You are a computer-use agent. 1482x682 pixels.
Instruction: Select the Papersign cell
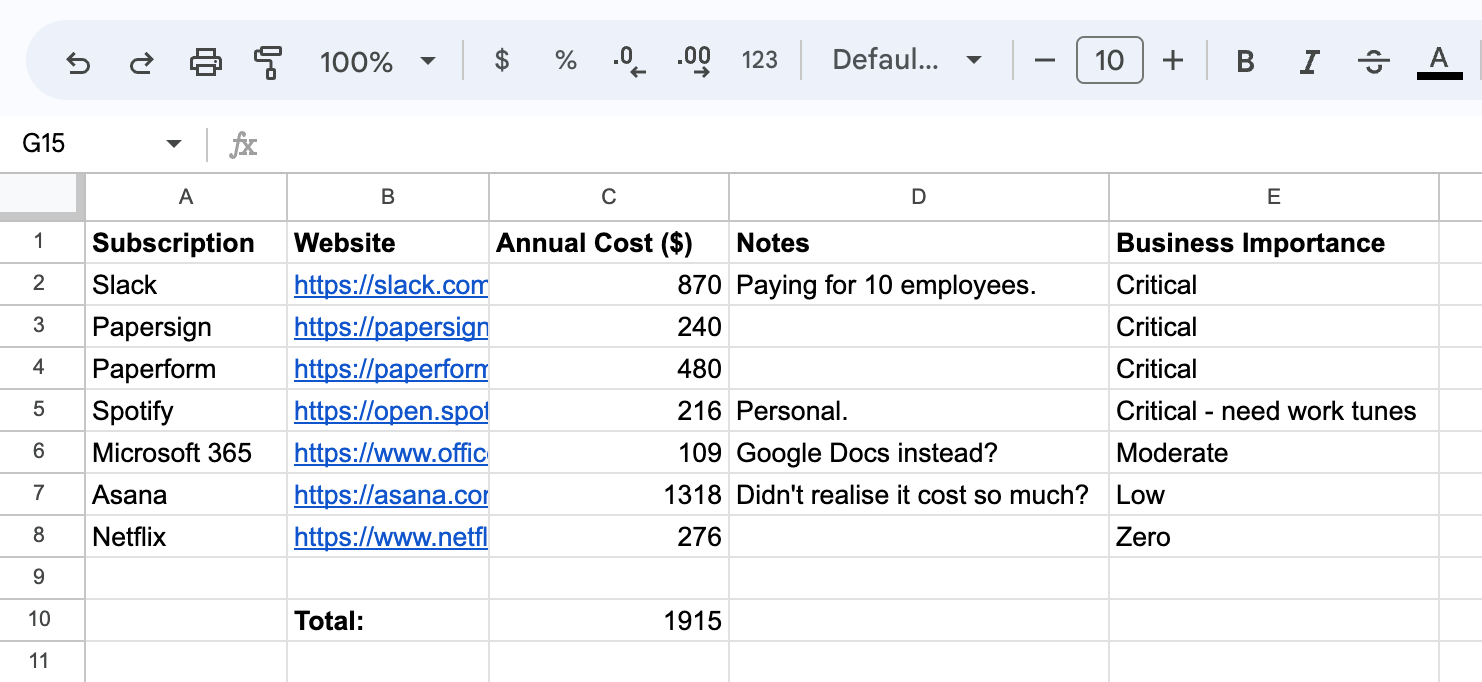186,327
